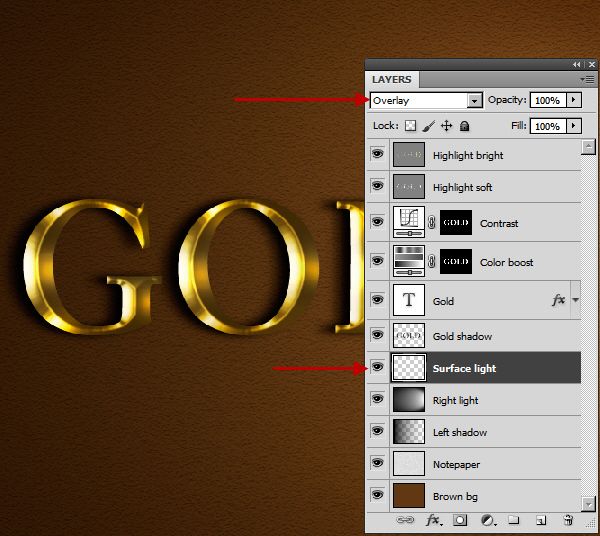Toggle the Surface light layer eye

tap(377, 367)
